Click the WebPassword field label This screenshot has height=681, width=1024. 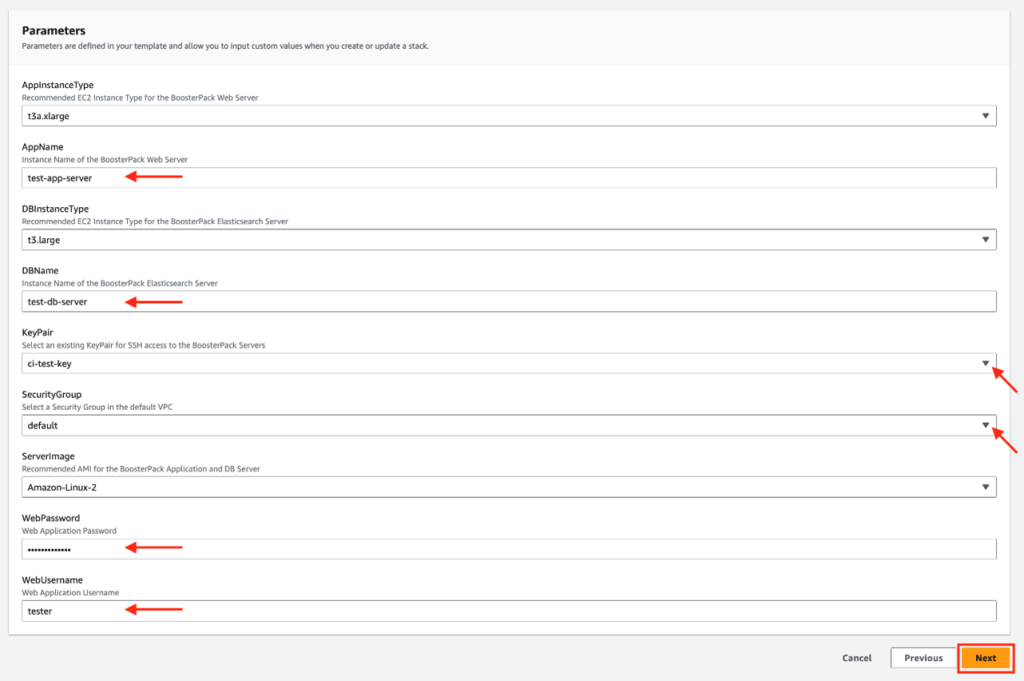pyautogui.click(x=50, y=518)
